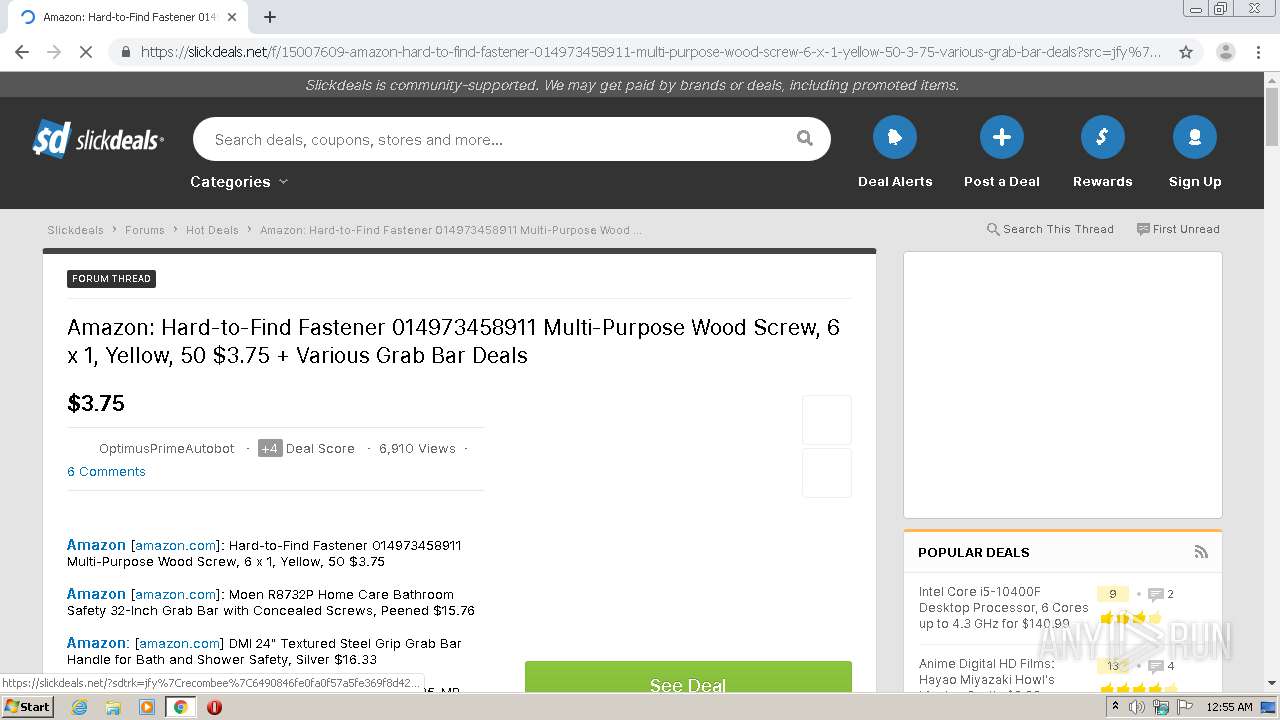Open the volume tray icon
Screen dimensions: 1280x720
1137,707
